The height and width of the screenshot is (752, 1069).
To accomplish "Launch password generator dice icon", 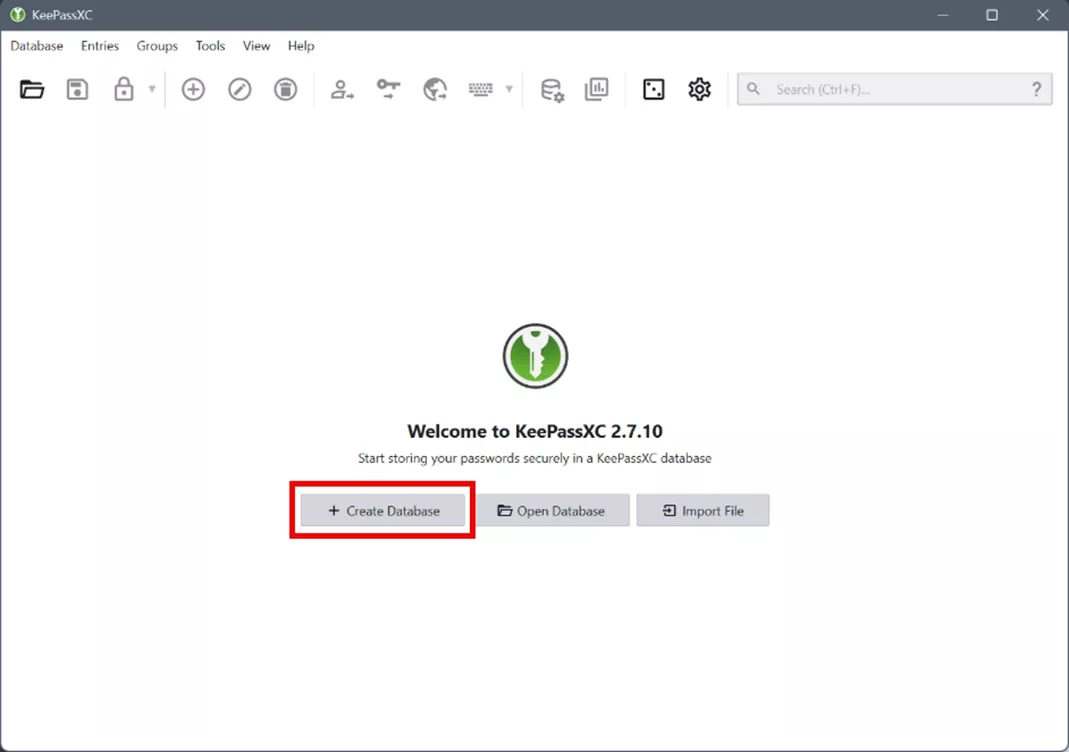I will point(653,89).
